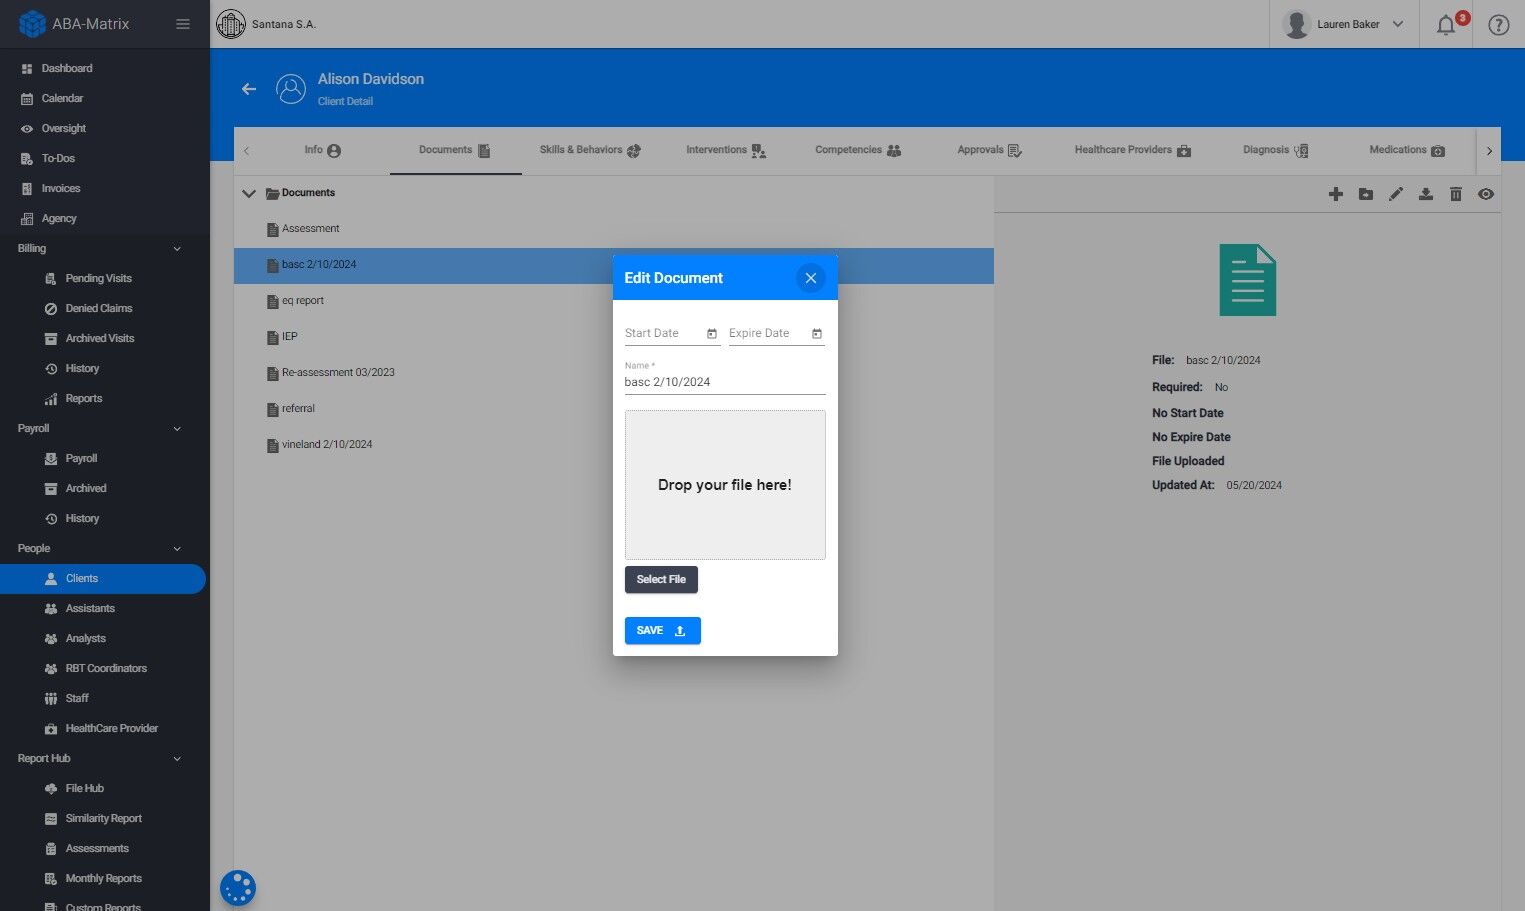Viewport: 1525px width, 911px height.
Task: Click the delete trash icon
Action: 1456,194
